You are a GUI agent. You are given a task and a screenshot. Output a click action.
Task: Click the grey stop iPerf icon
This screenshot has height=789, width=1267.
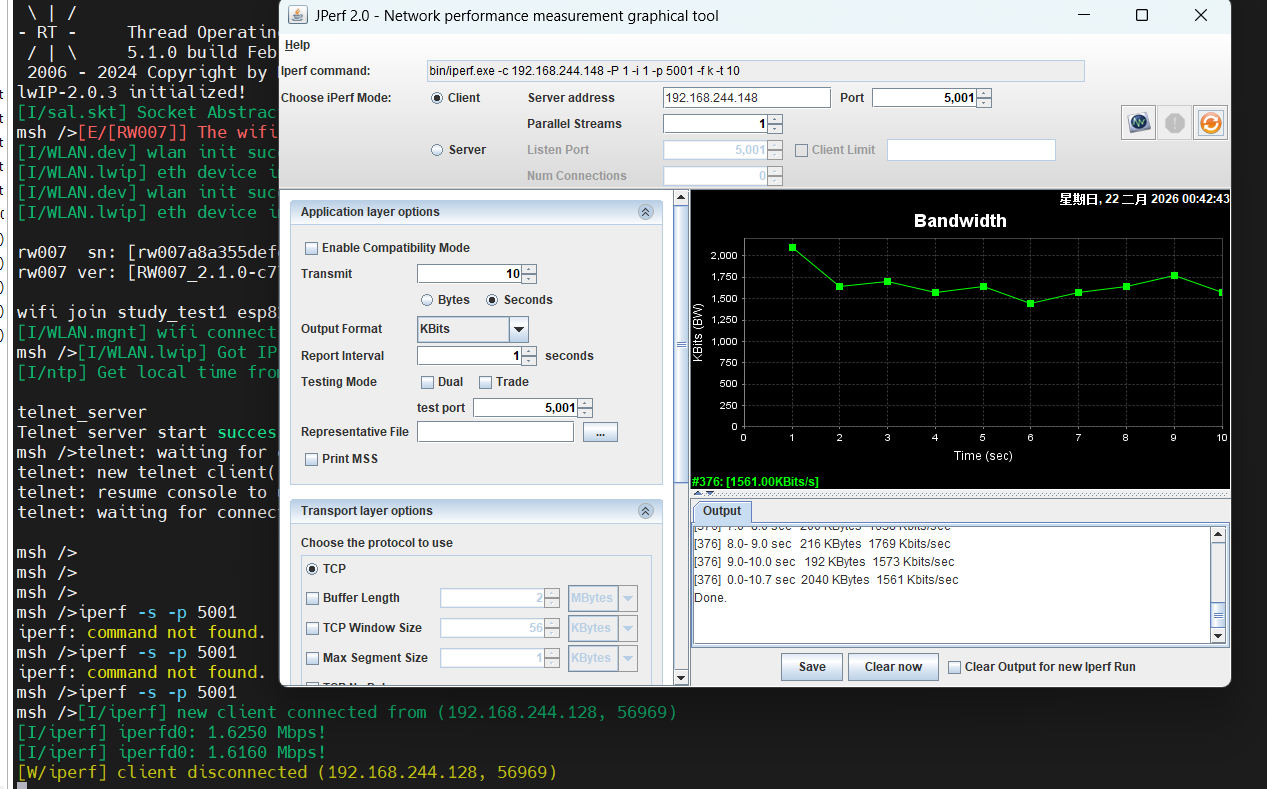pyautogui.click(x=1175, y=123)
